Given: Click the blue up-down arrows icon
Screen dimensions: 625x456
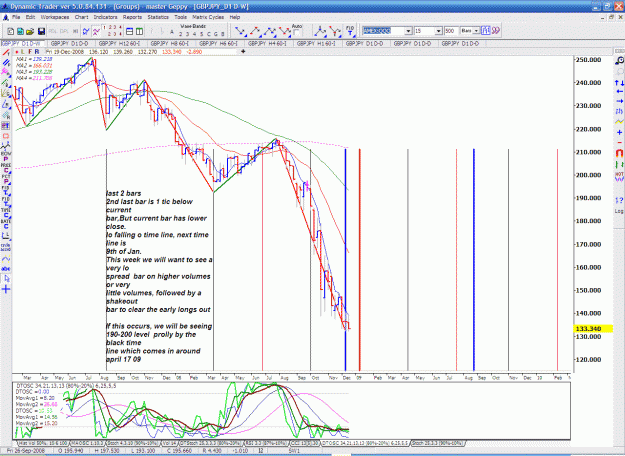Looking at the screenshot, I should point(619,83).
